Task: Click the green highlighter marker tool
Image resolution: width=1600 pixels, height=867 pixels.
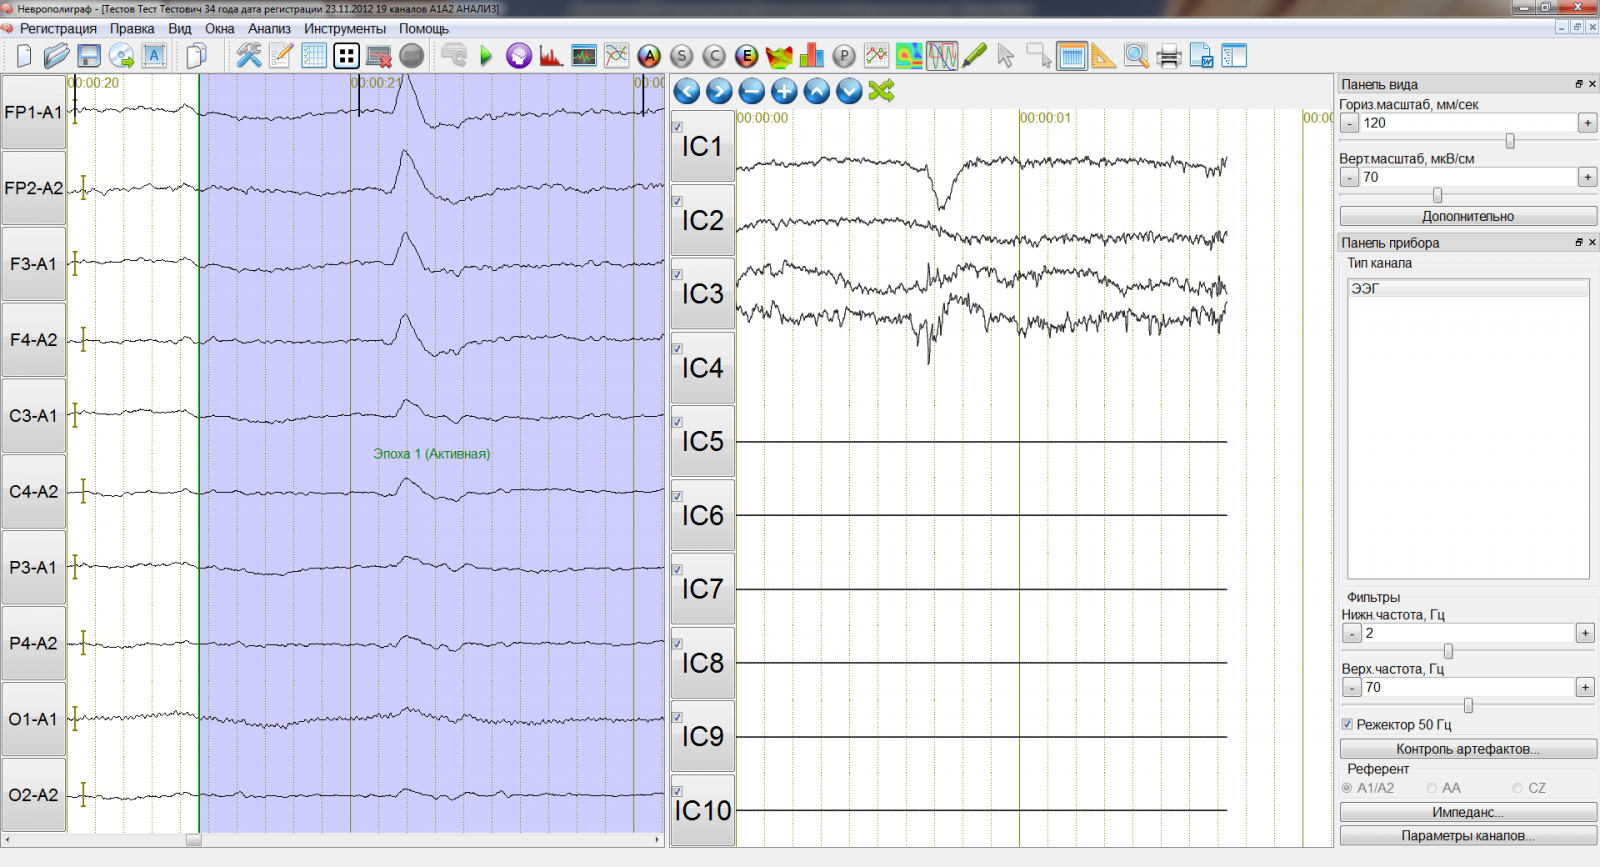Action: [974, 56]
